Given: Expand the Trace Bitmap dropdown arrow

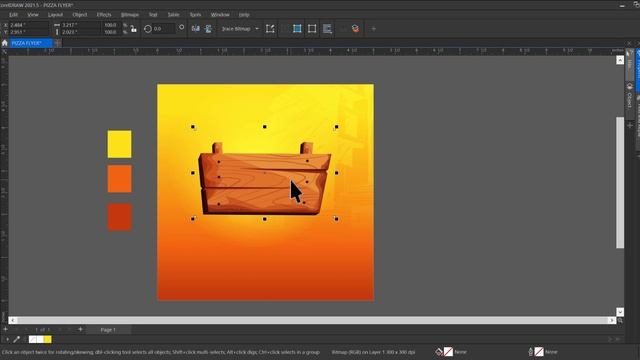Looking at the screenshot, I should (x=257, y=29).
